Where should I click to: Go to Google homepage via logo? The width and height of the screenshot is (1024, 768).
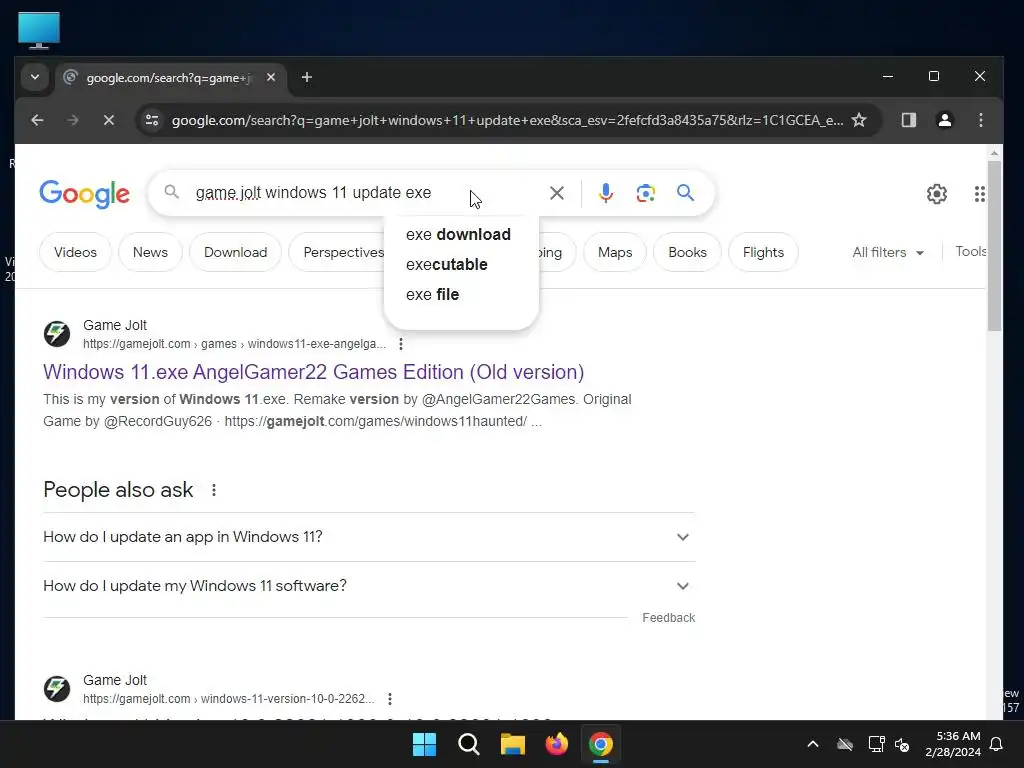85,194
